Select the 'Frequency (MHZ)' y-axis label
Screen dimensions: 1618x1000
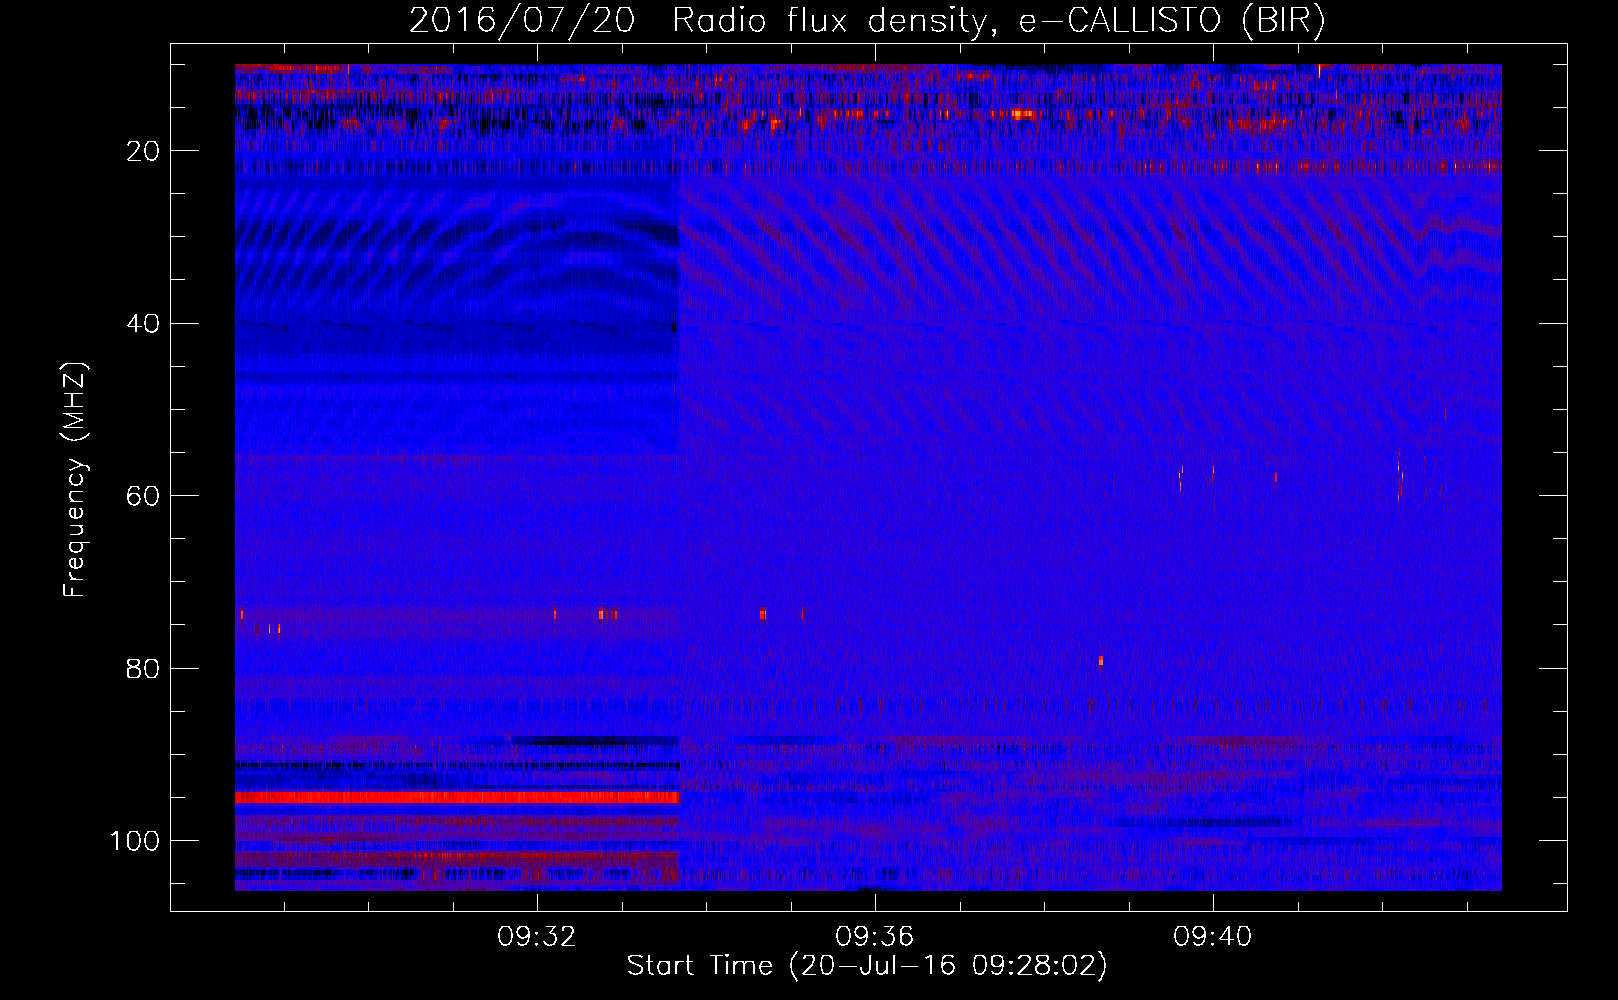click(x=75, y=480)
